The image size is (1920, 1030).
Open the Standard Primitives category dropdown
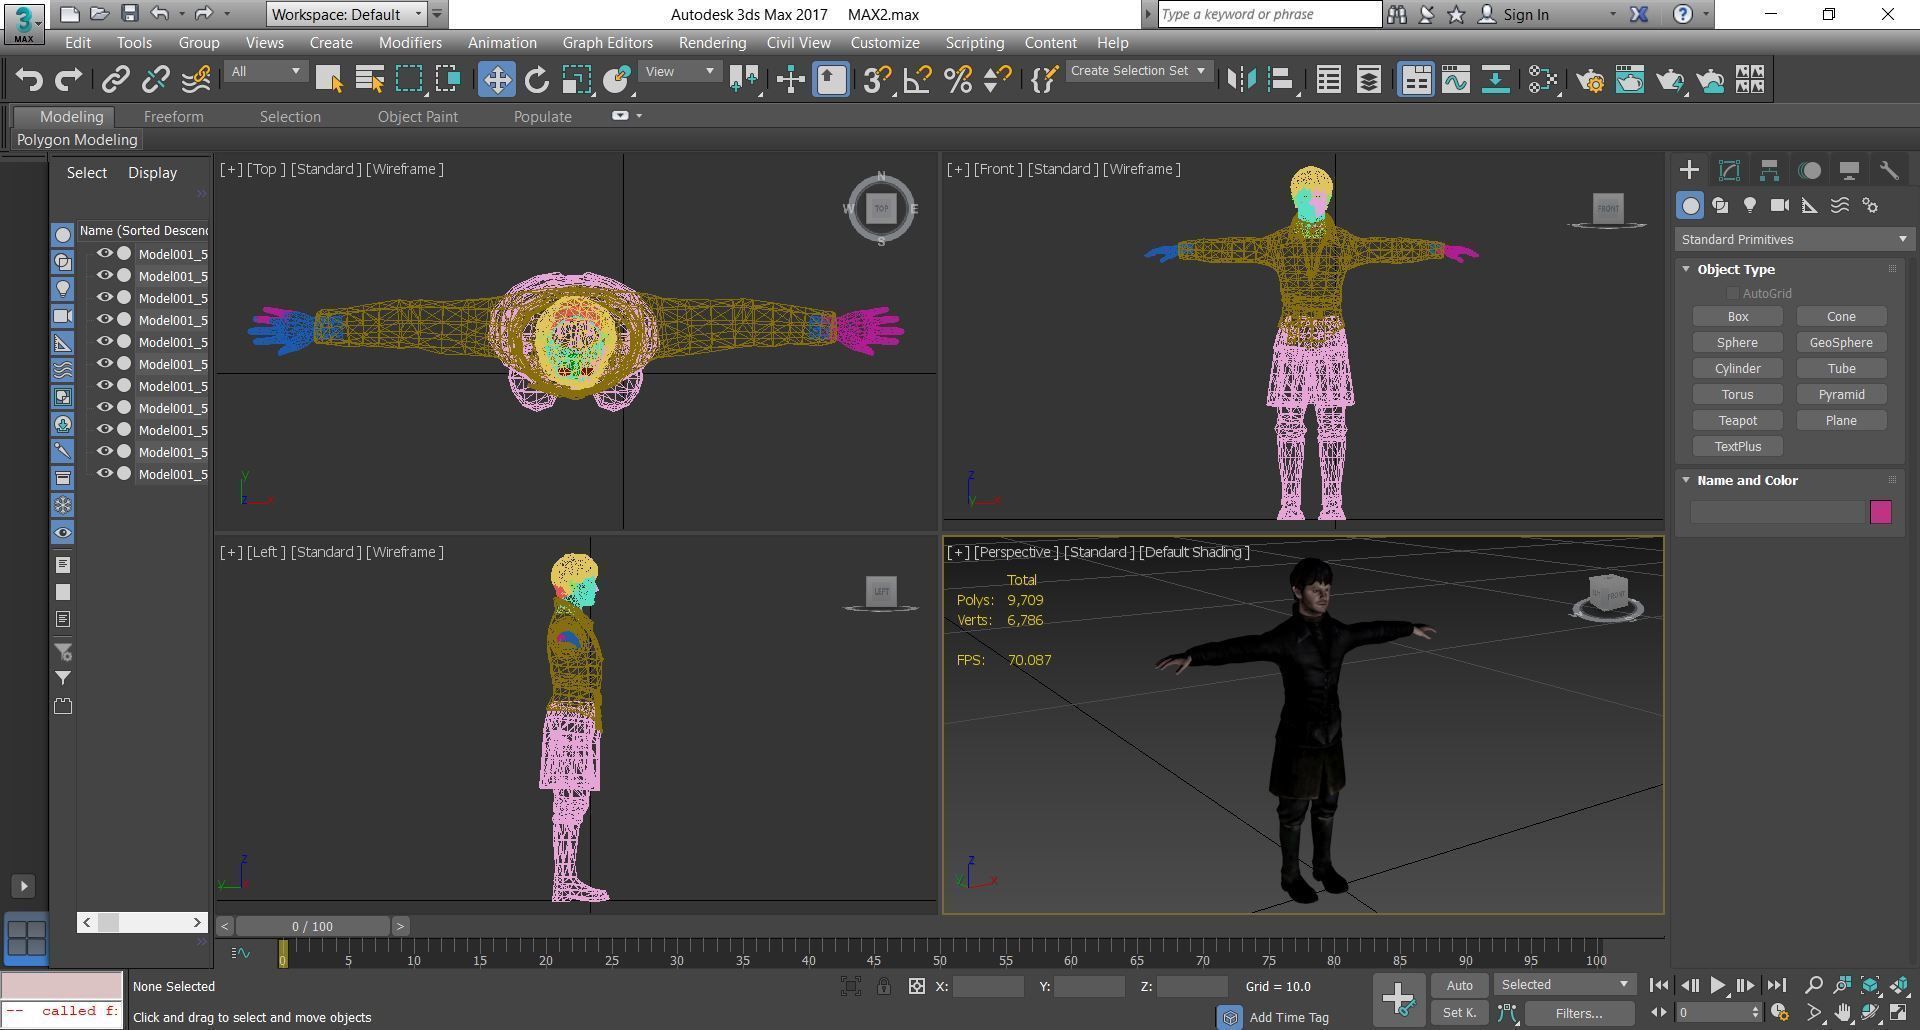pos(1794,239)
